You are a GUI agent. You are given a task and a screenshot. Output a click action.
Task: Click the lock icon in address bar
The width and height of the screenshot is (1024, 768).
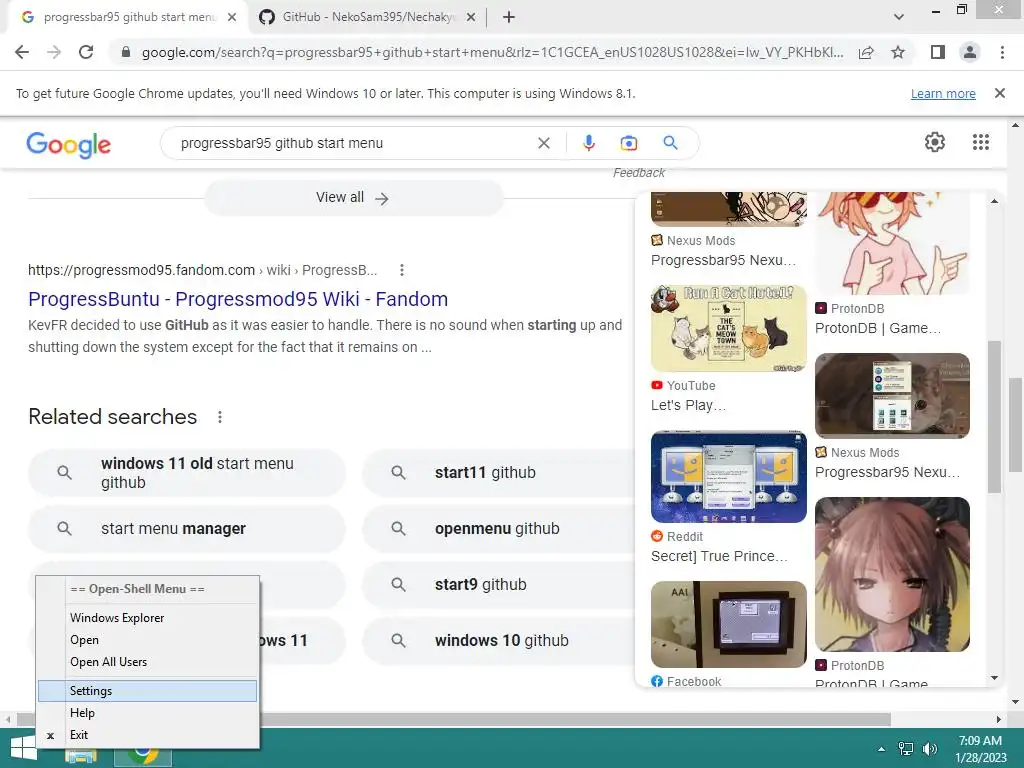tap(126, 52)
